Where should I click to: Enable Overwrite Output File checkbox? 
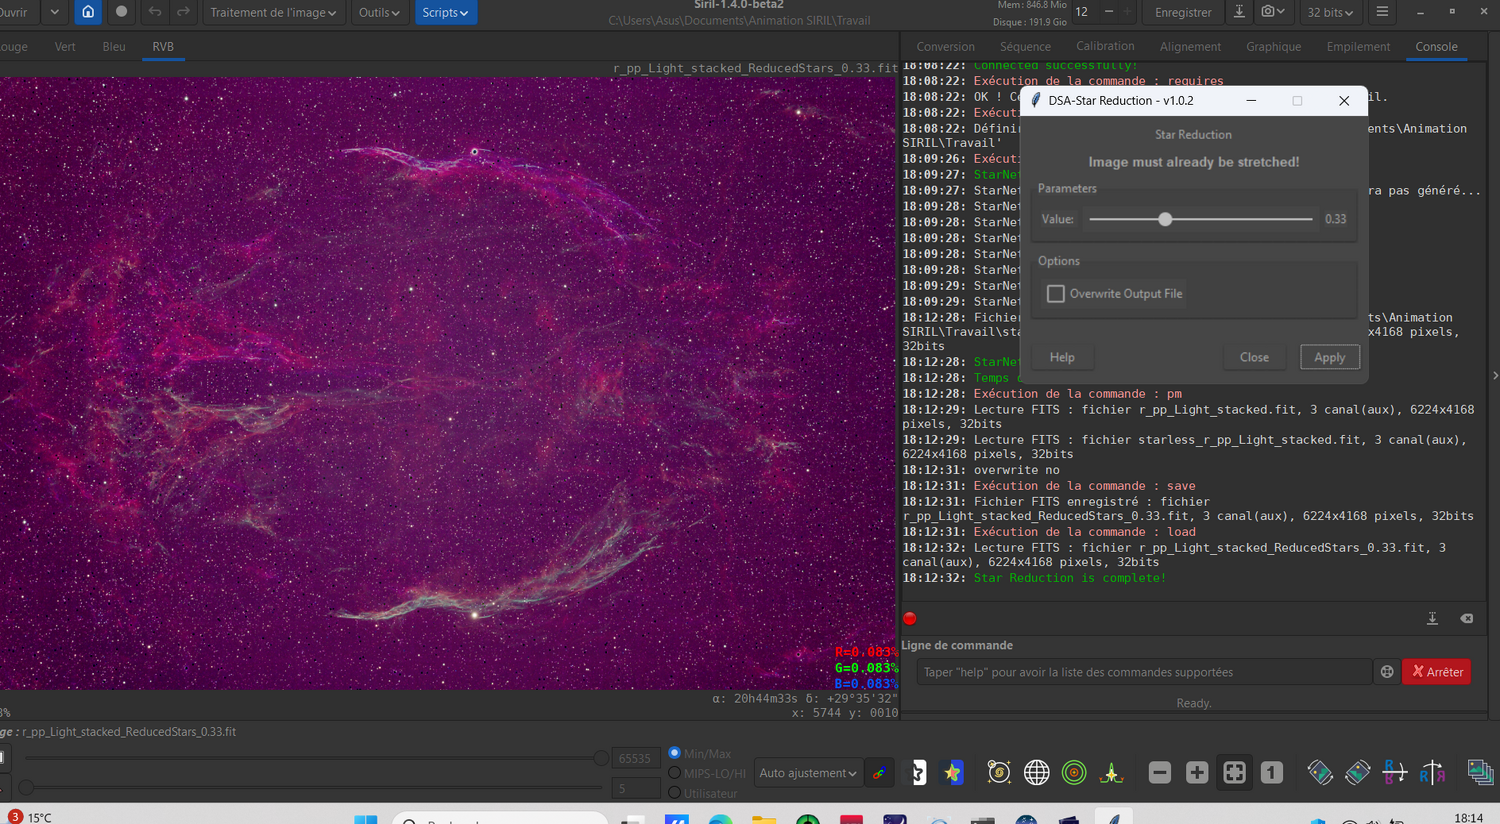pos(1056,294)
